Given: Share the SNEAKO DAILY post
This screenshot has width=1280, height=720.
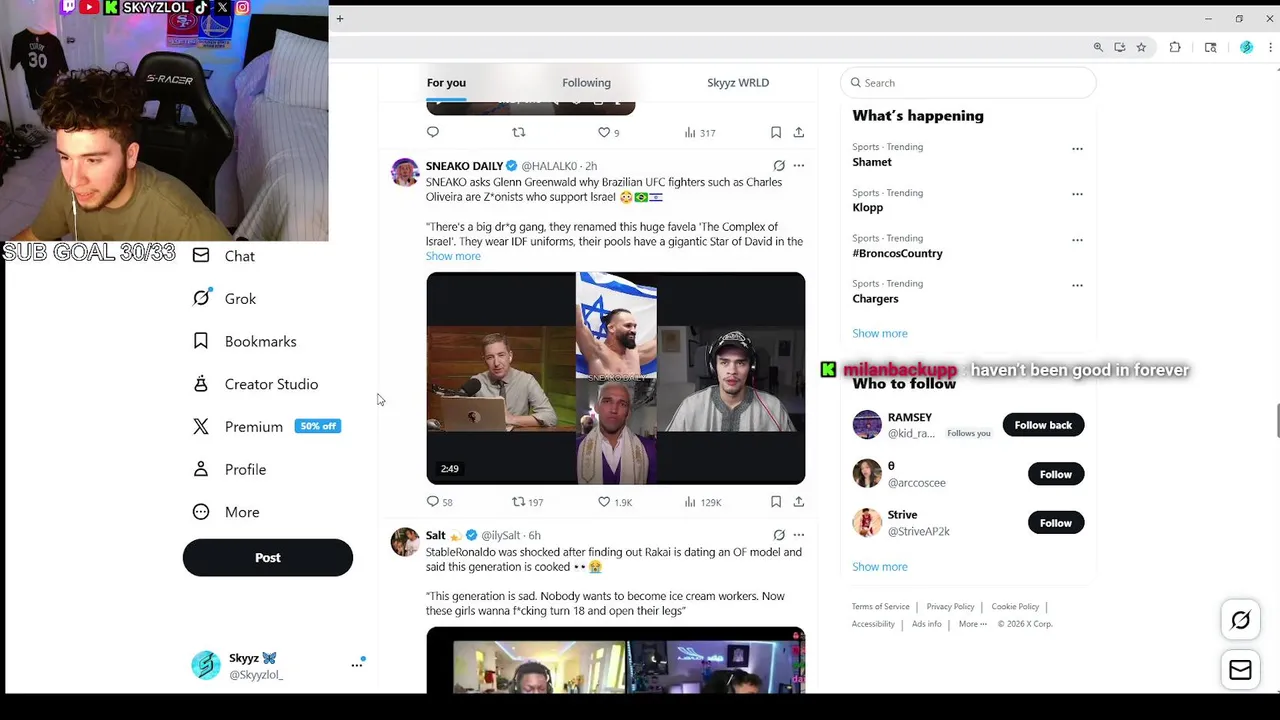Looking at the screenshot, I should [798, 502].
